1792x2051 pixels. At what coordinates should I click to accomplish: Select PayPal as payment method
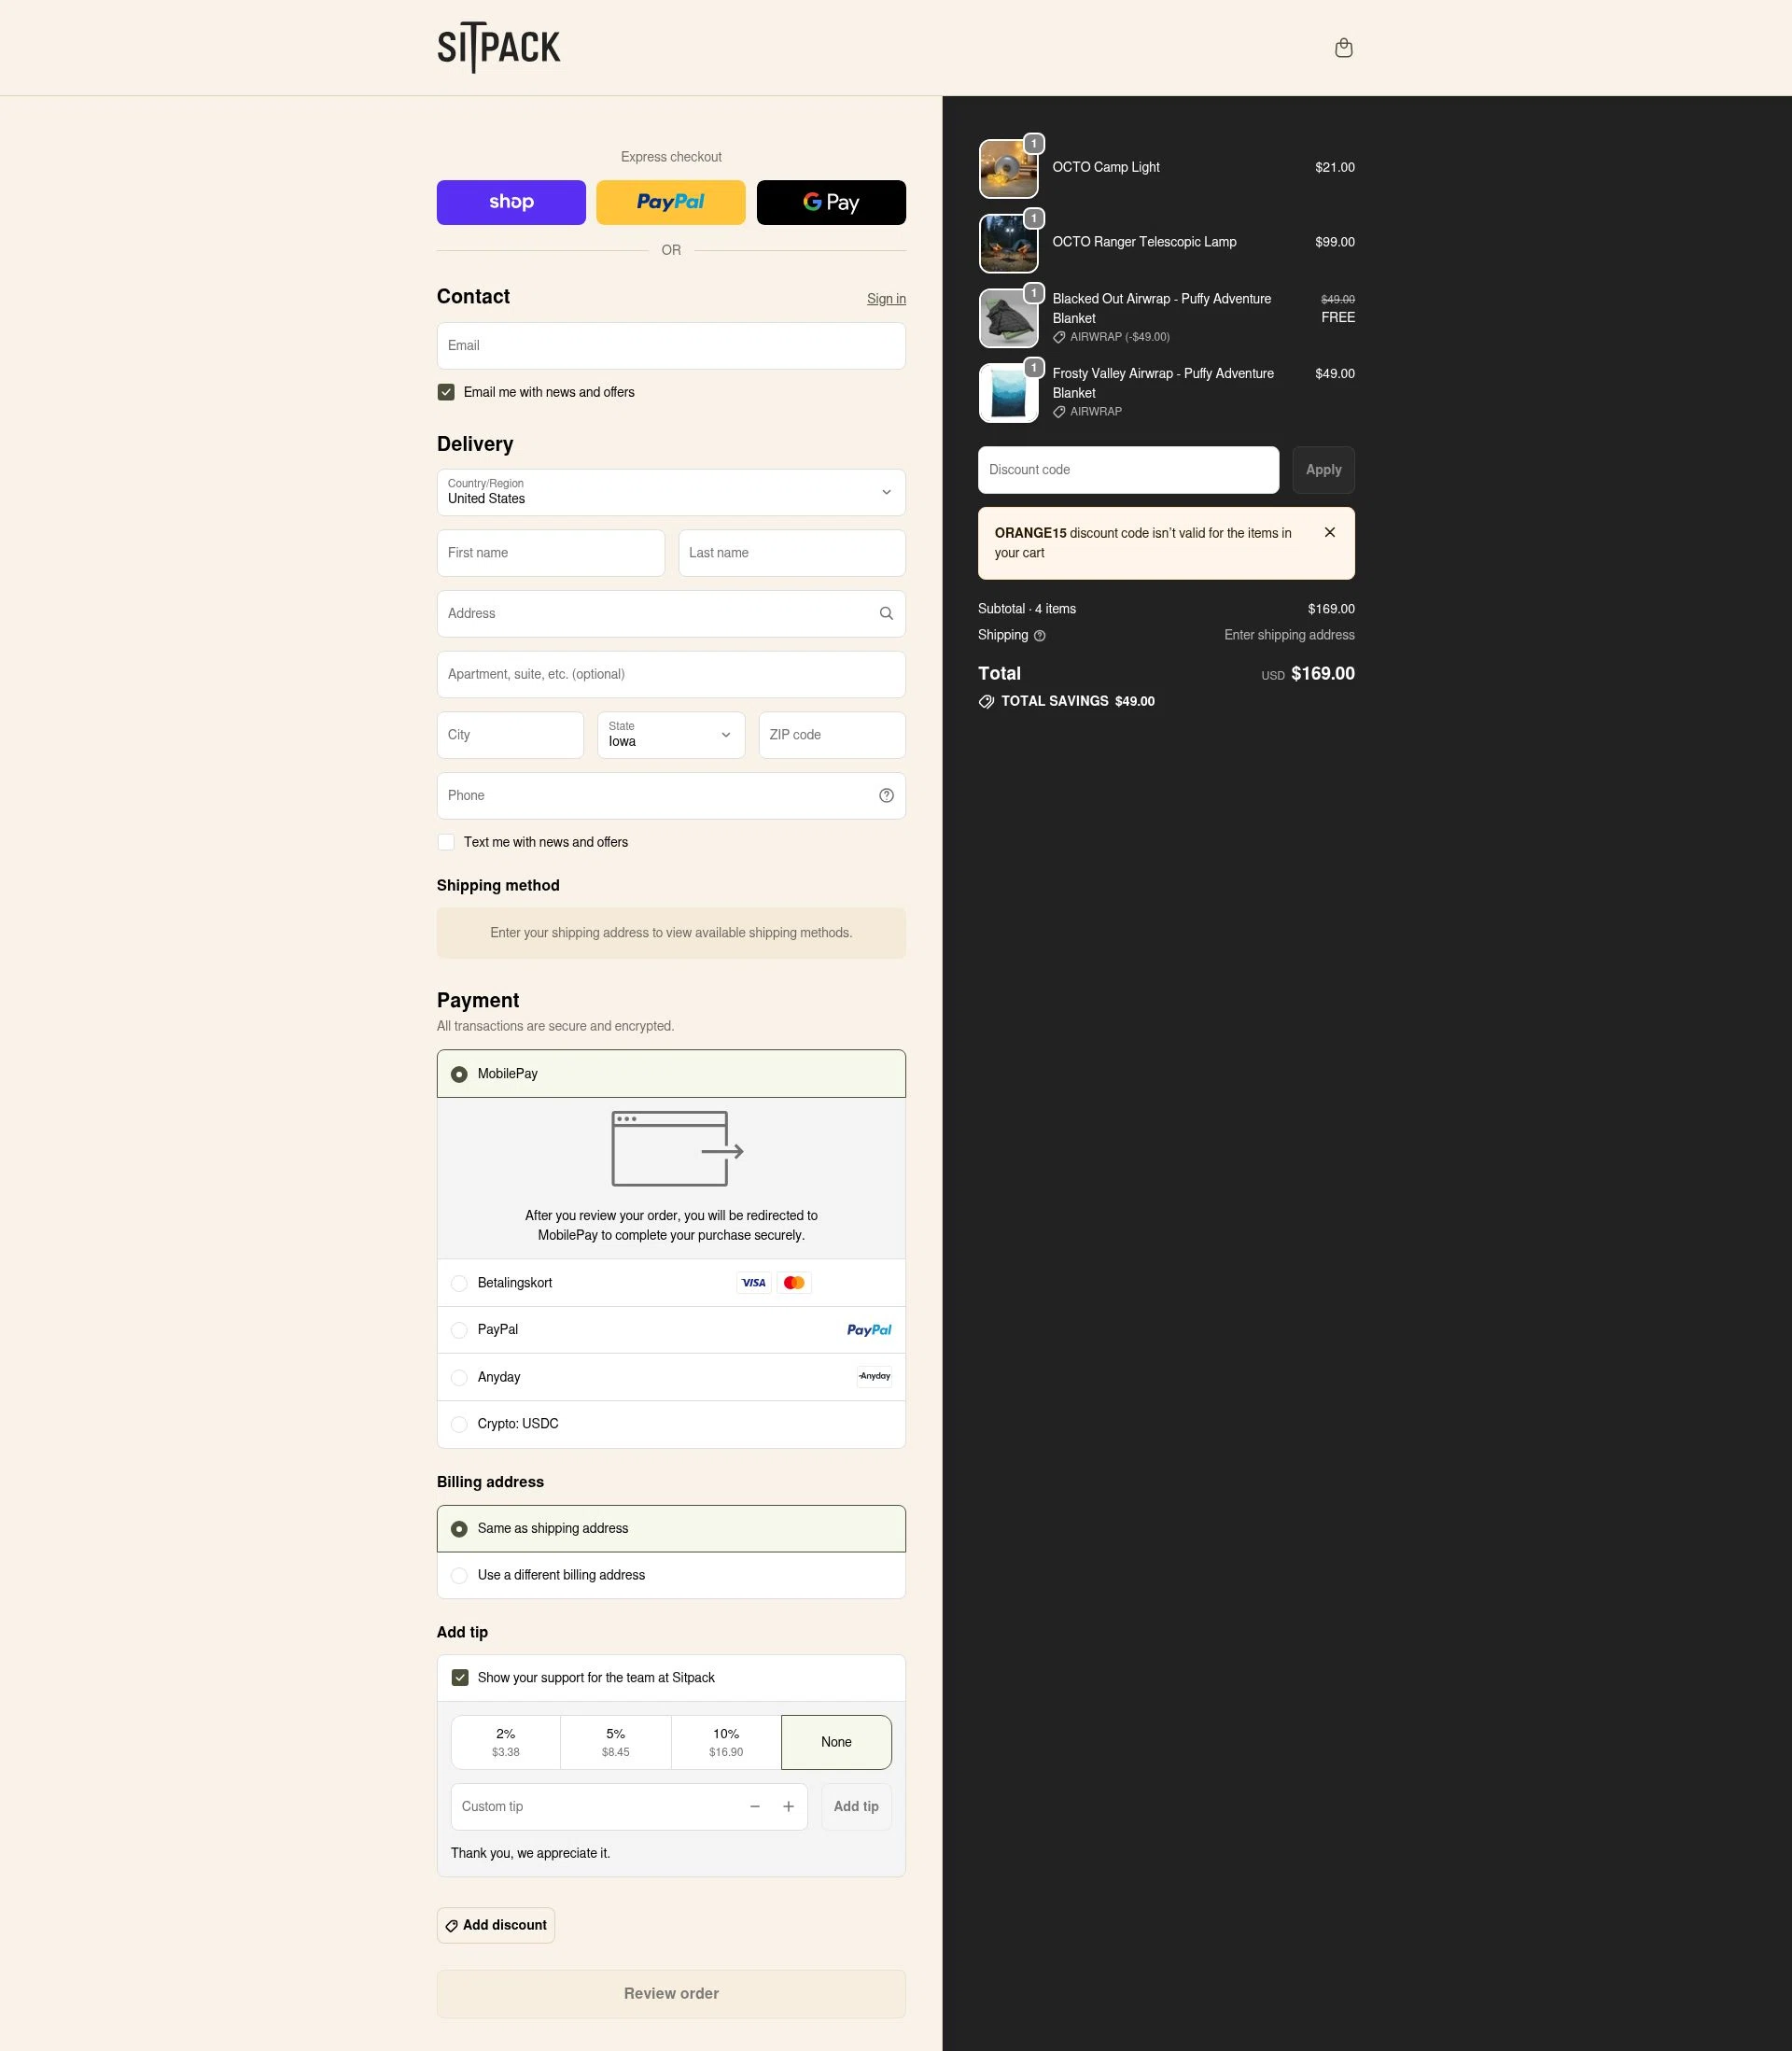pyautogui.click(x=459, y=1330)
